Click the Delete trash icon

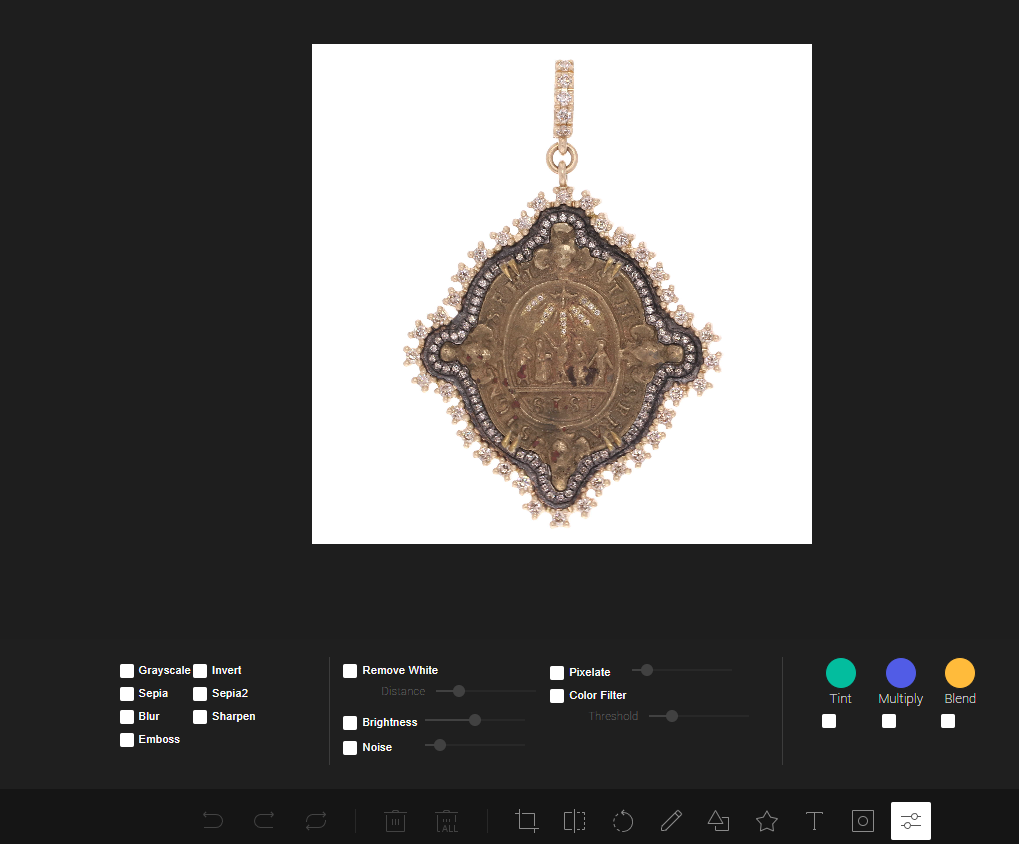point(395,821)
